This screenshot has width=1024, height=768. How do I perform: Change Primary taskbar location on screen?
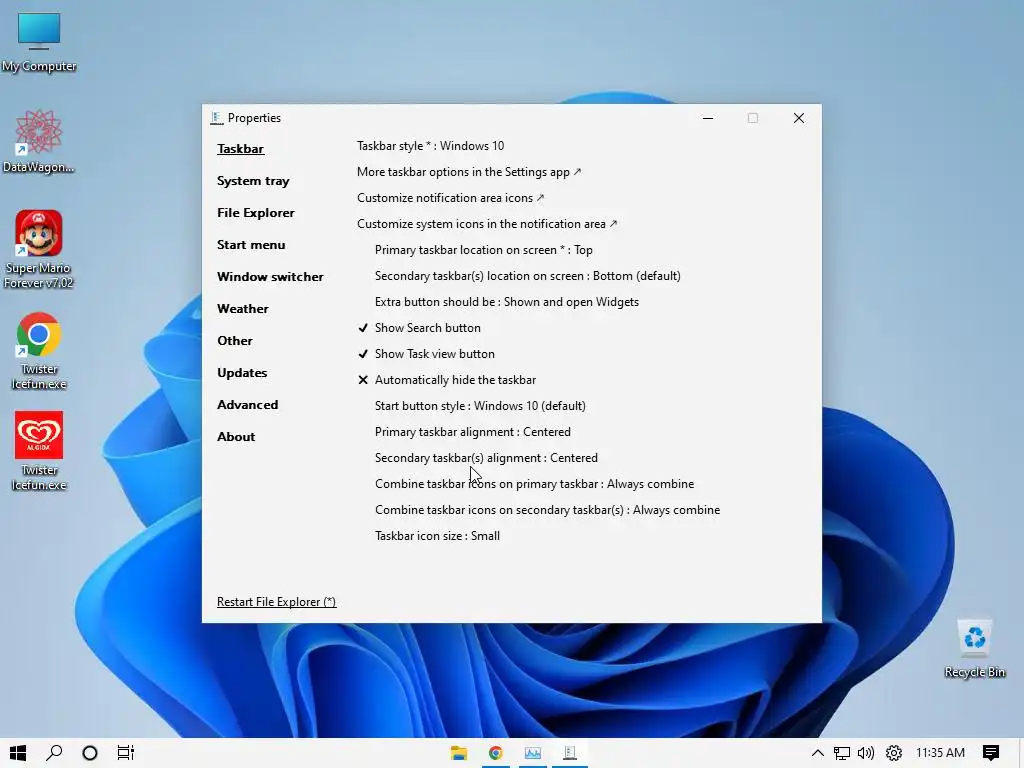(484, 250)
